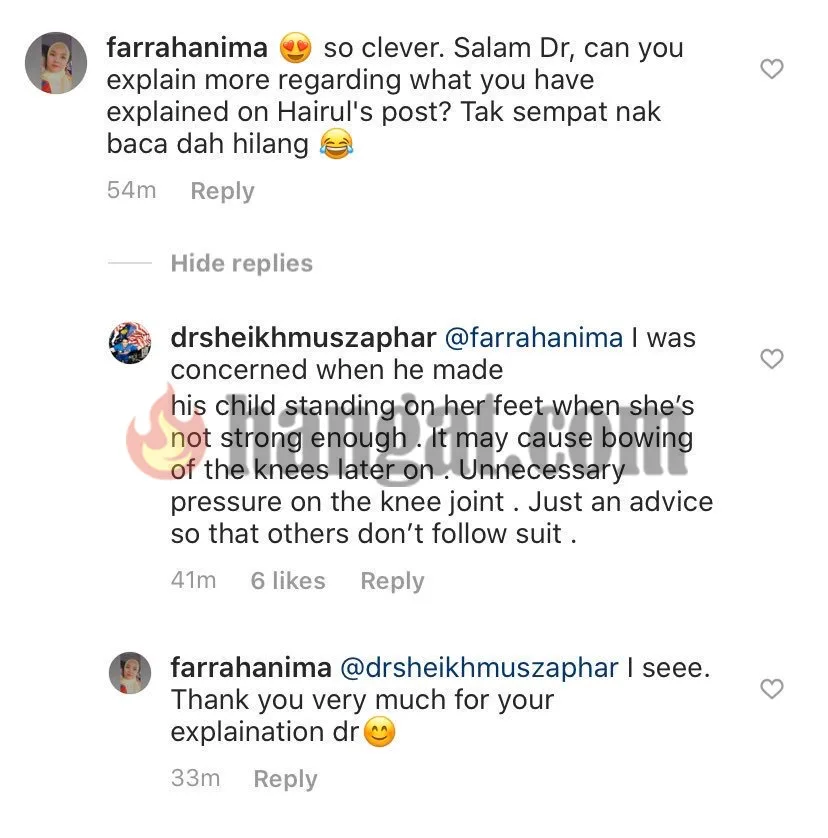Like farrahanima's top comment with heart icon
Screen dimensions: 828x838
tap(771, 69)
